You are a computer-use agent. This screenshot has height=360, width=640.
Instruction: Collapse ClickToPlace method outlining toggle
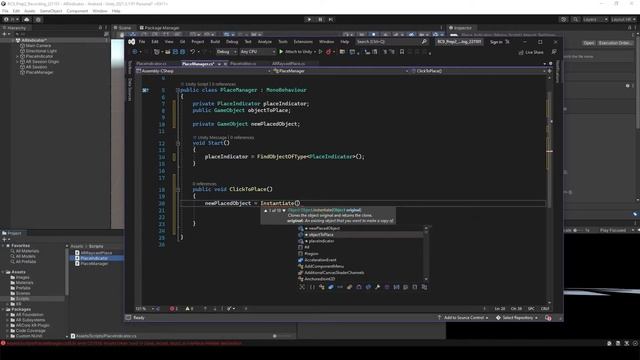tap(178, 189)
